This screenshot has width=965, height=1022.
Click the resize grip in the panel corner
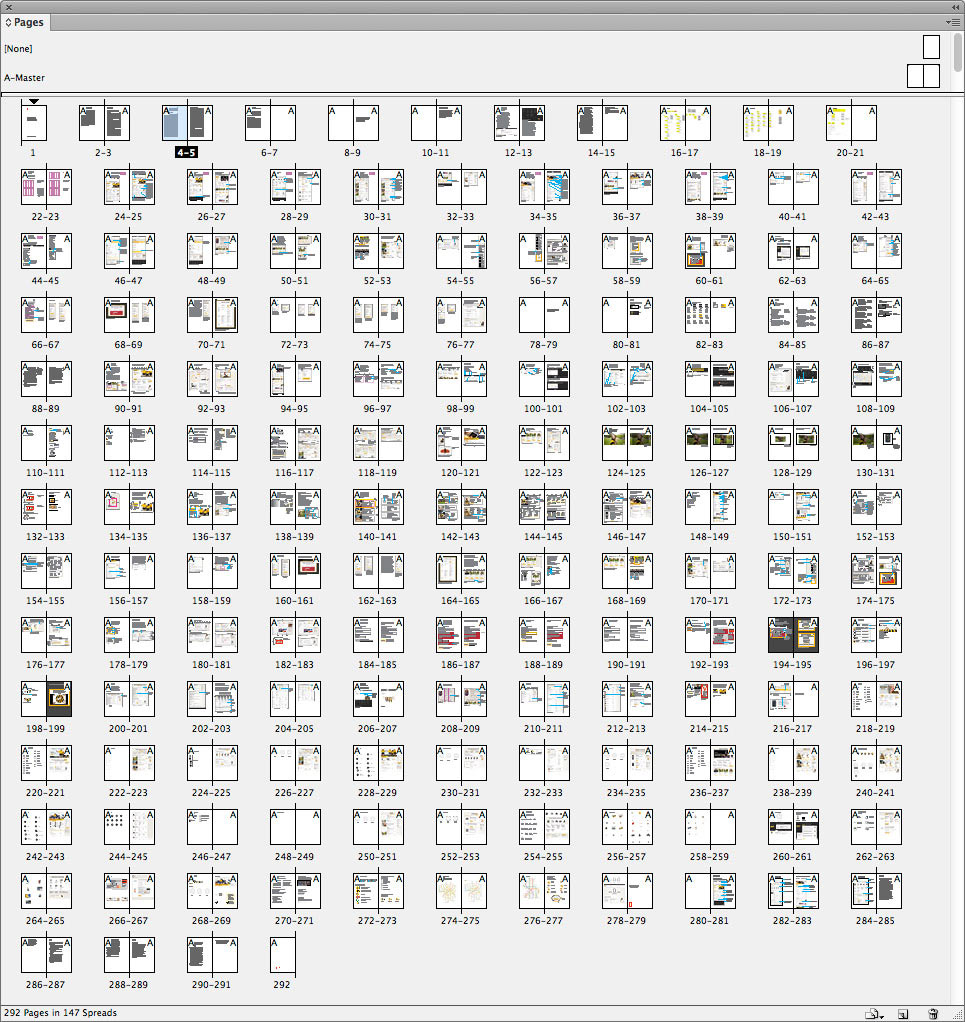point(958,1014)
